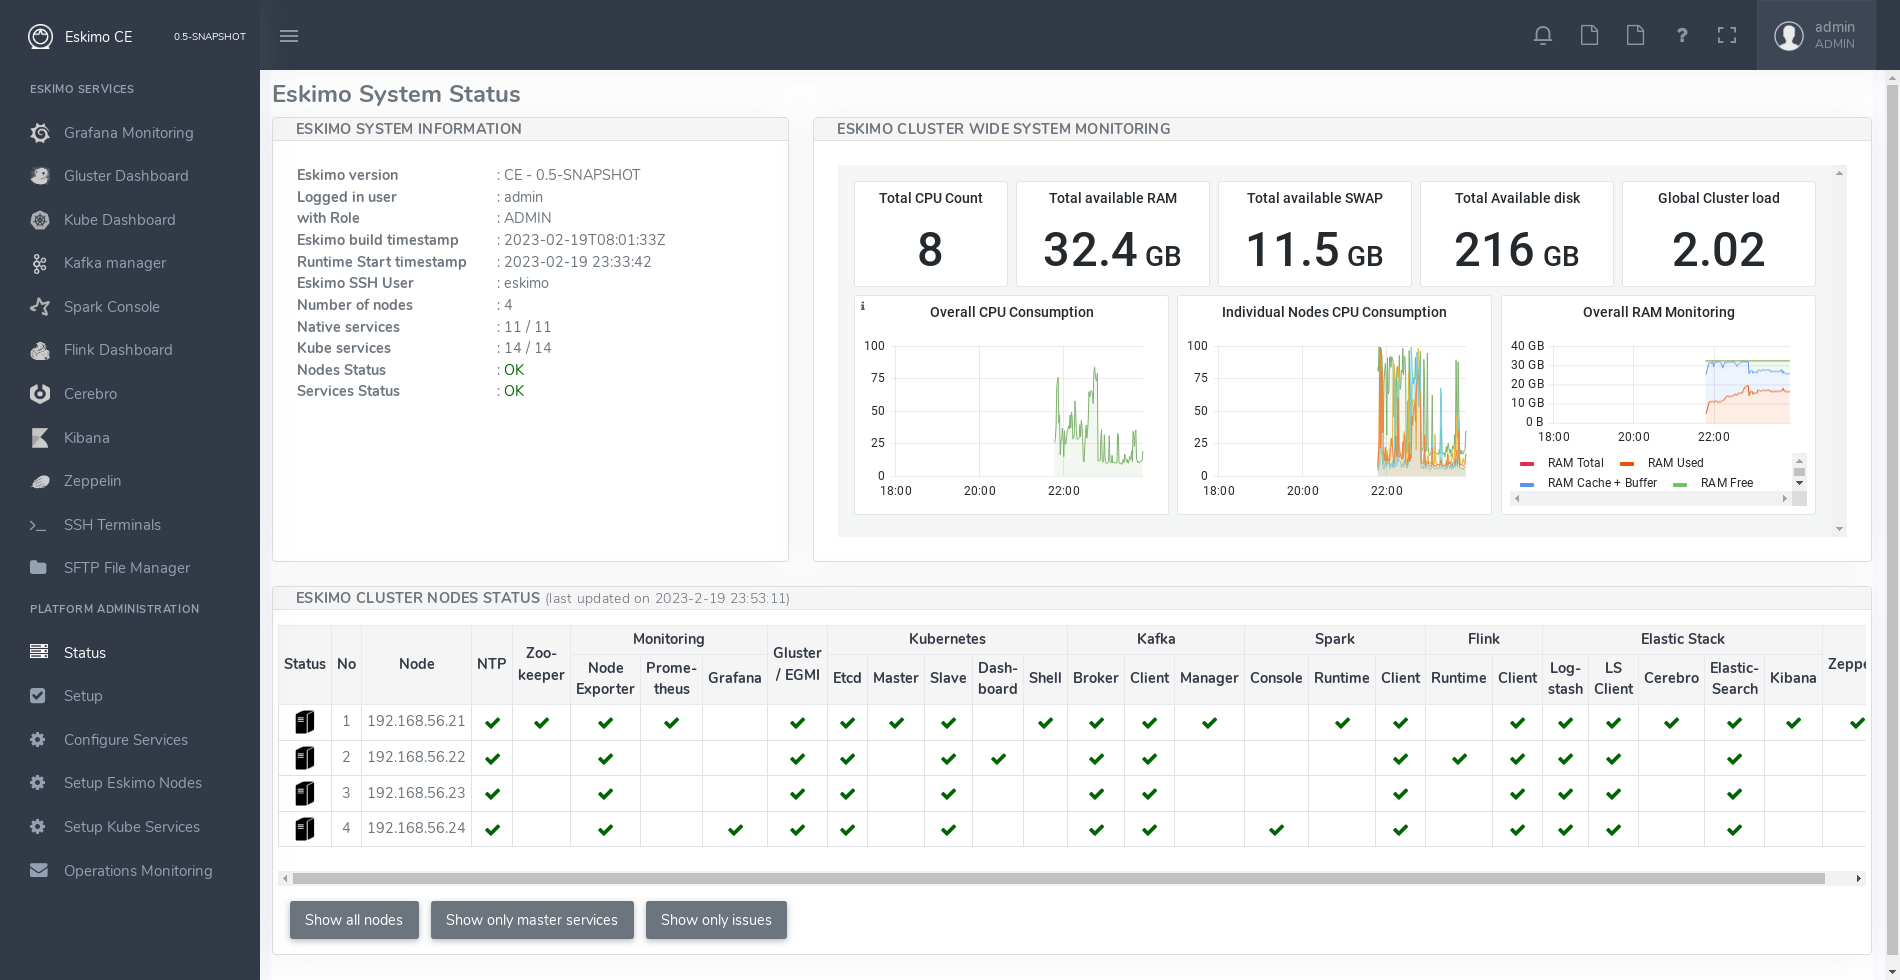Click the page vertical scrollbar

click(x=1892, y=520)
